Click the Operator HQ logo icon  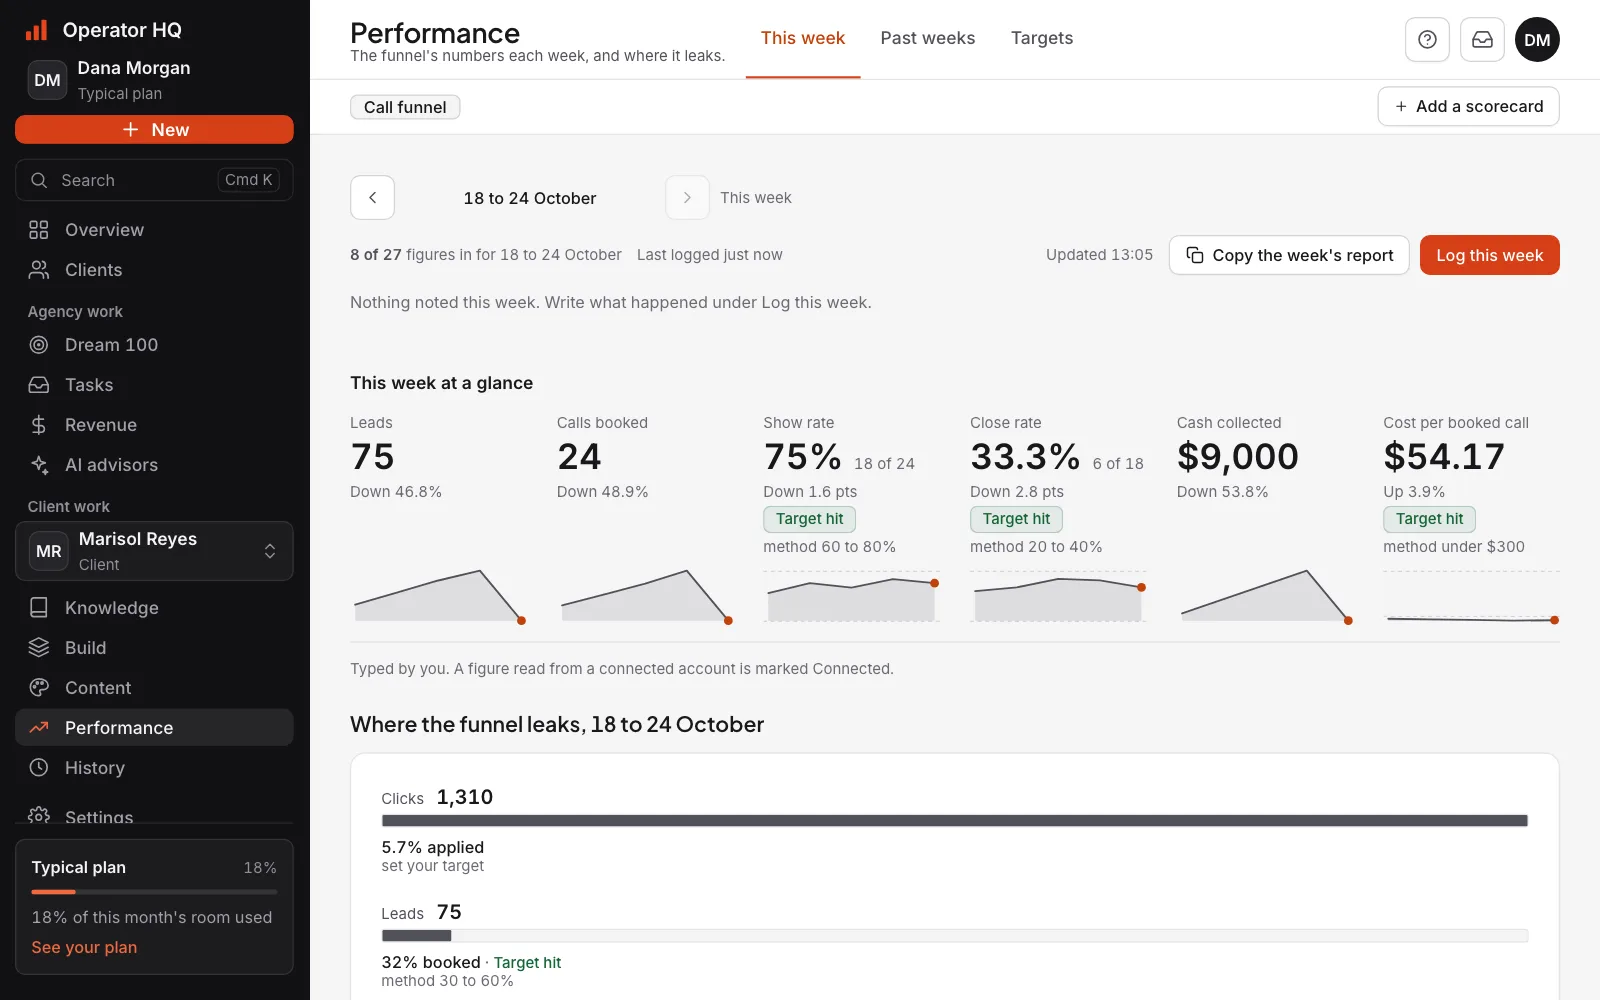tap(37, 30)
